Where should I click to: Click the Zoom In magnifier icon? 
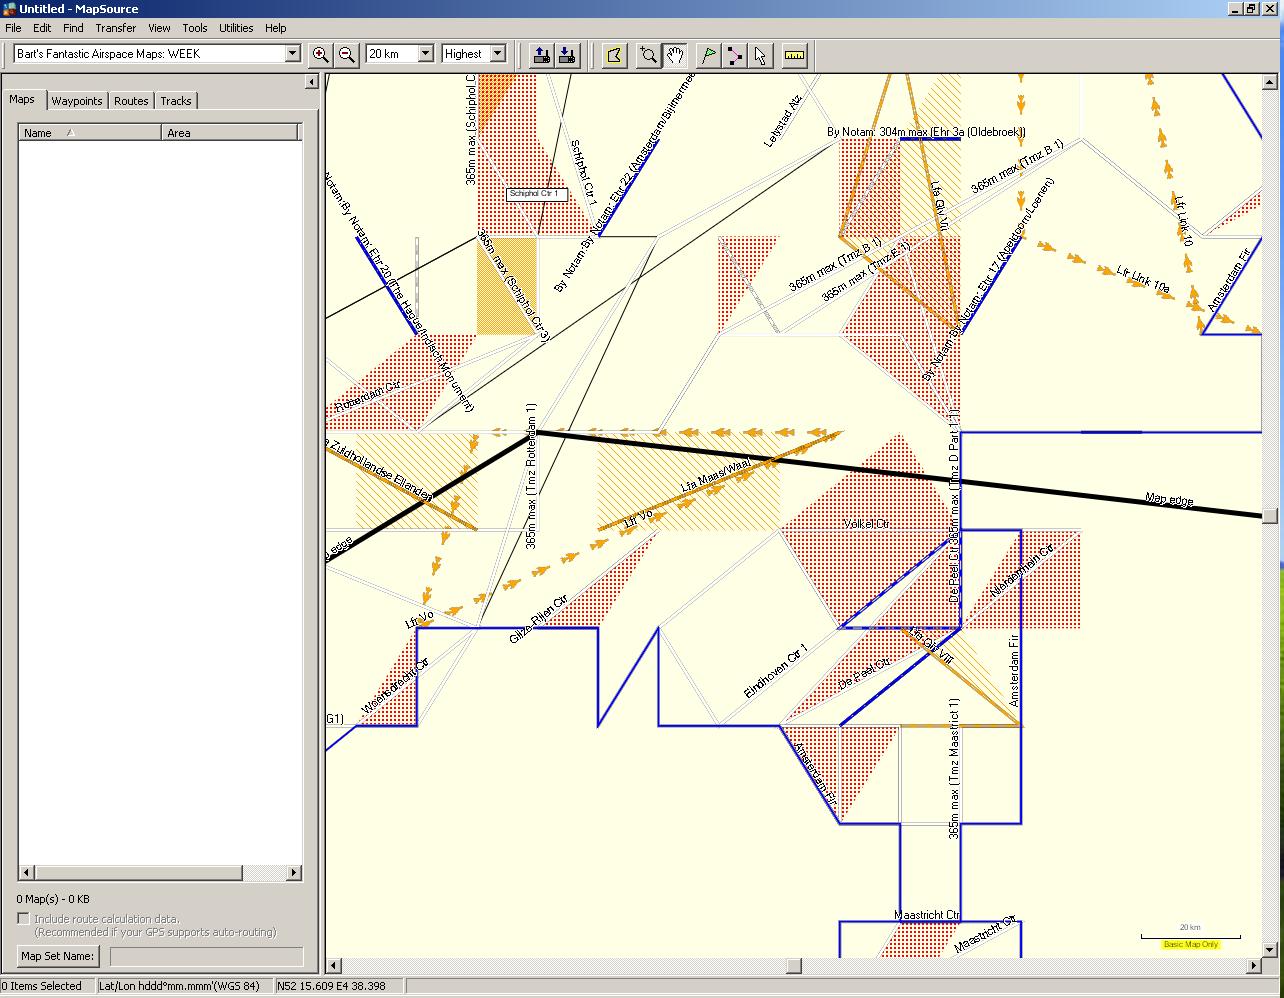coord(320,55)
